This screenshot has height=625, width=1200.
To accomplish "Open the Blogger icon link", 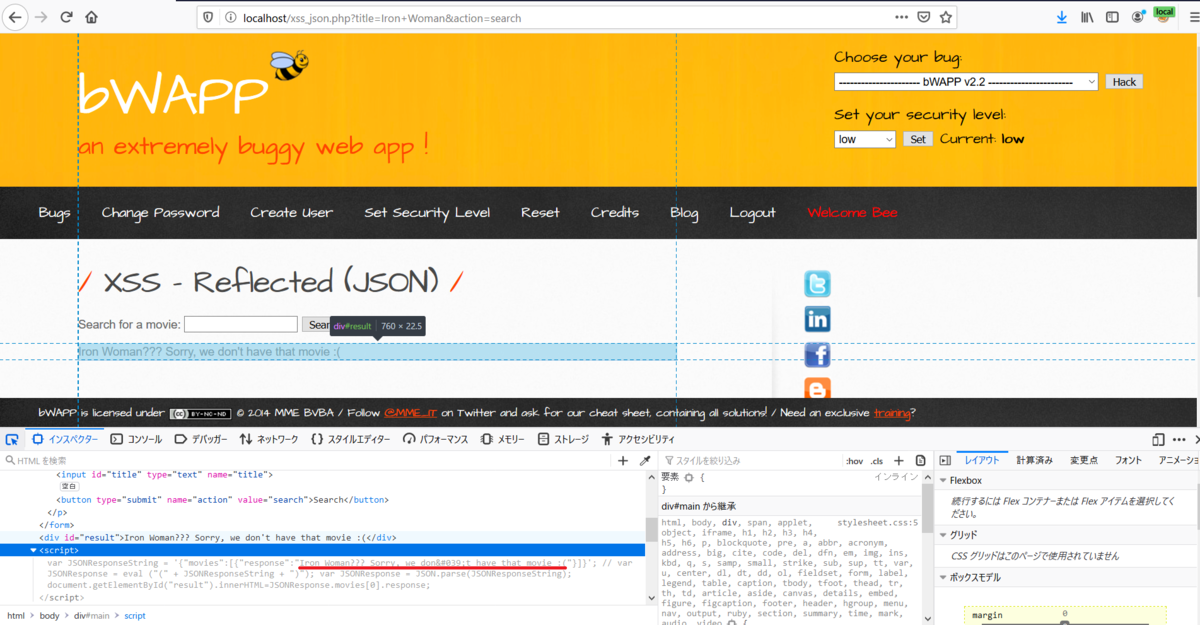I will 817,388.
